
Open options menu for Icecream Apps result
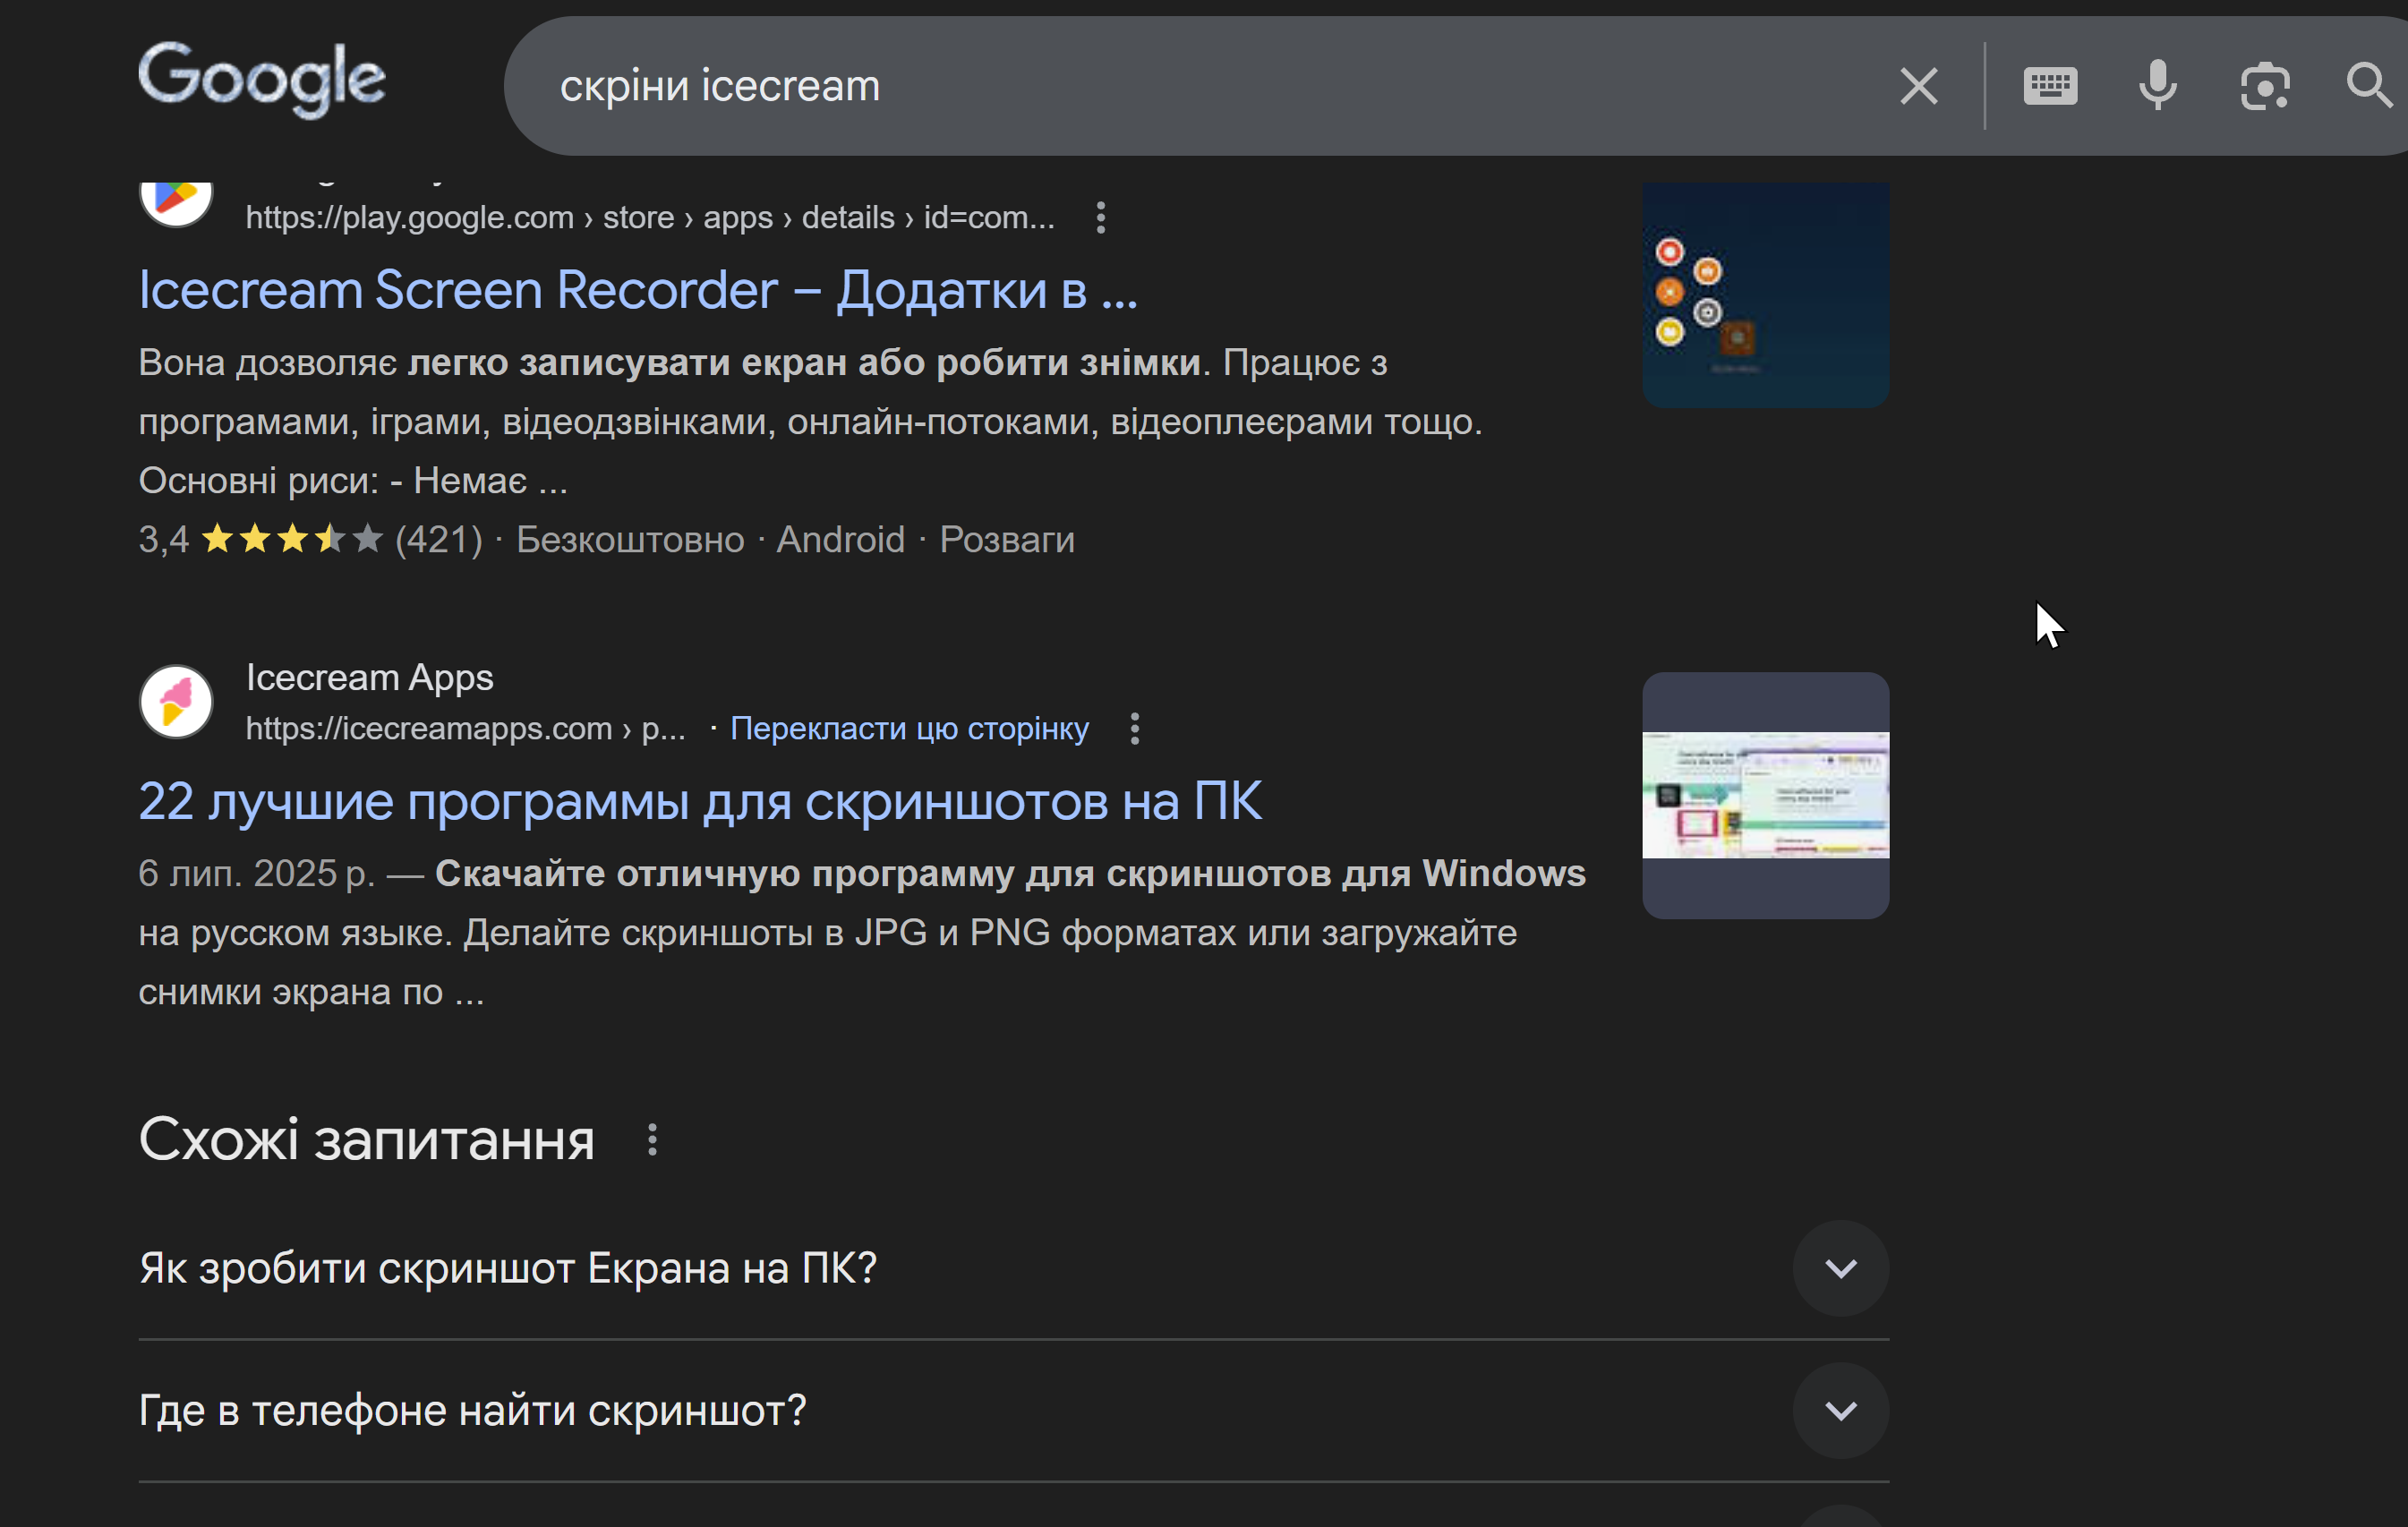[x=1134, y=729]
